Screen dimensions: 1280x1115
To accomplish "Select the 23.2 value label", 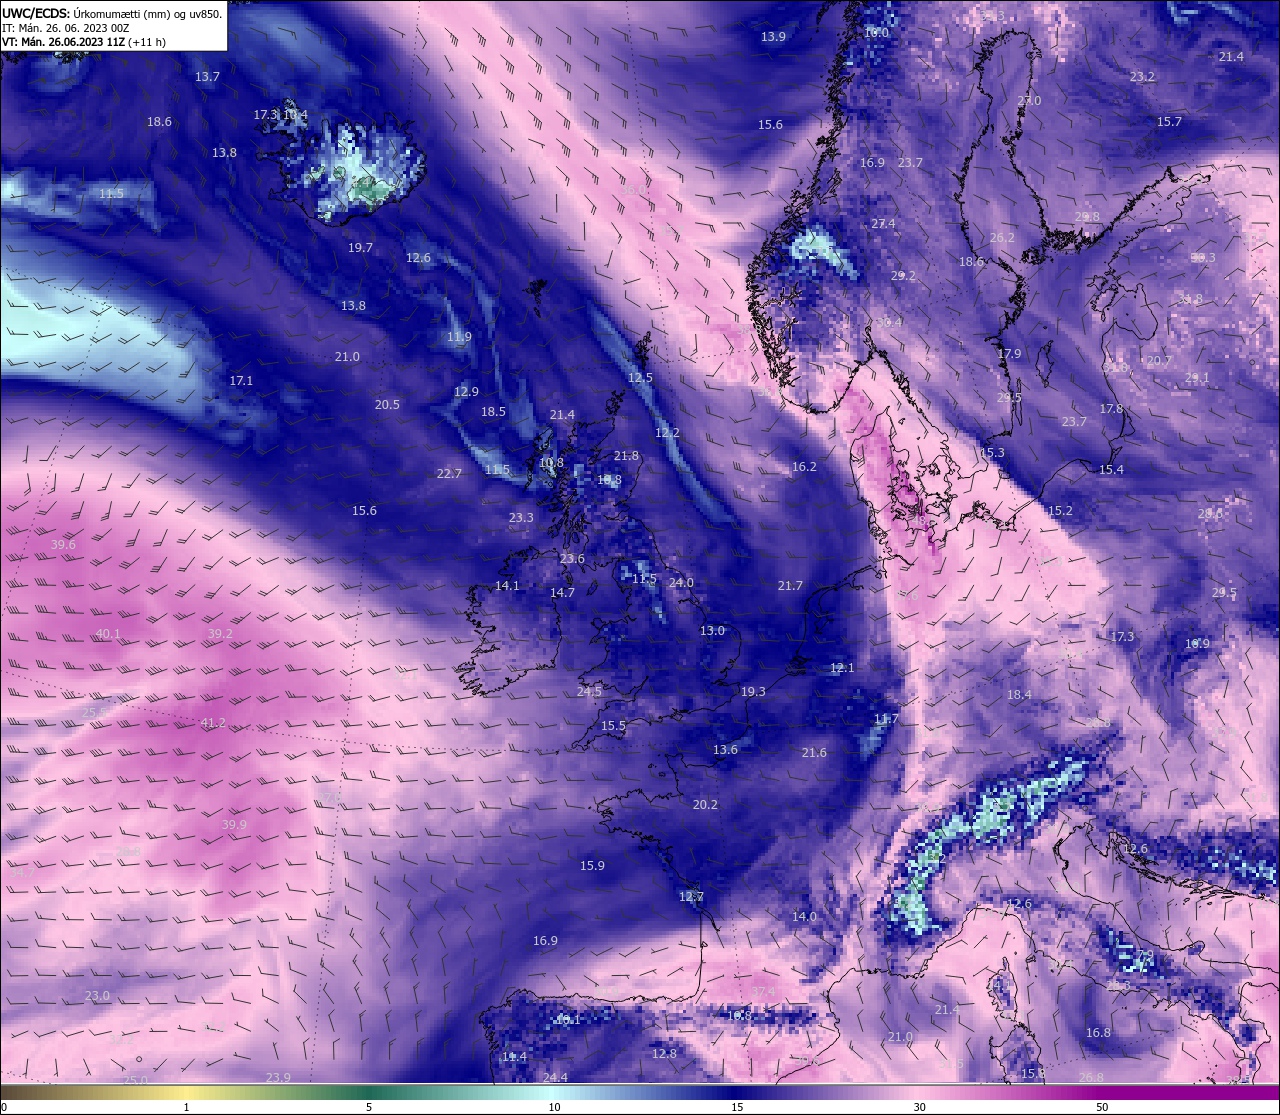I will (x=1142, y=77).
